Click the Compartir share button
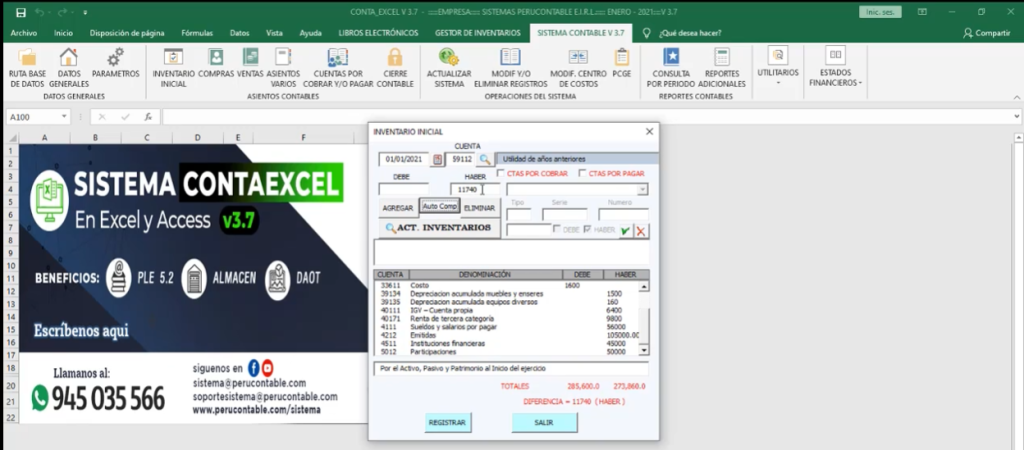The width and height of the screenshot is (1024, 450). click(x=987, y=33)
